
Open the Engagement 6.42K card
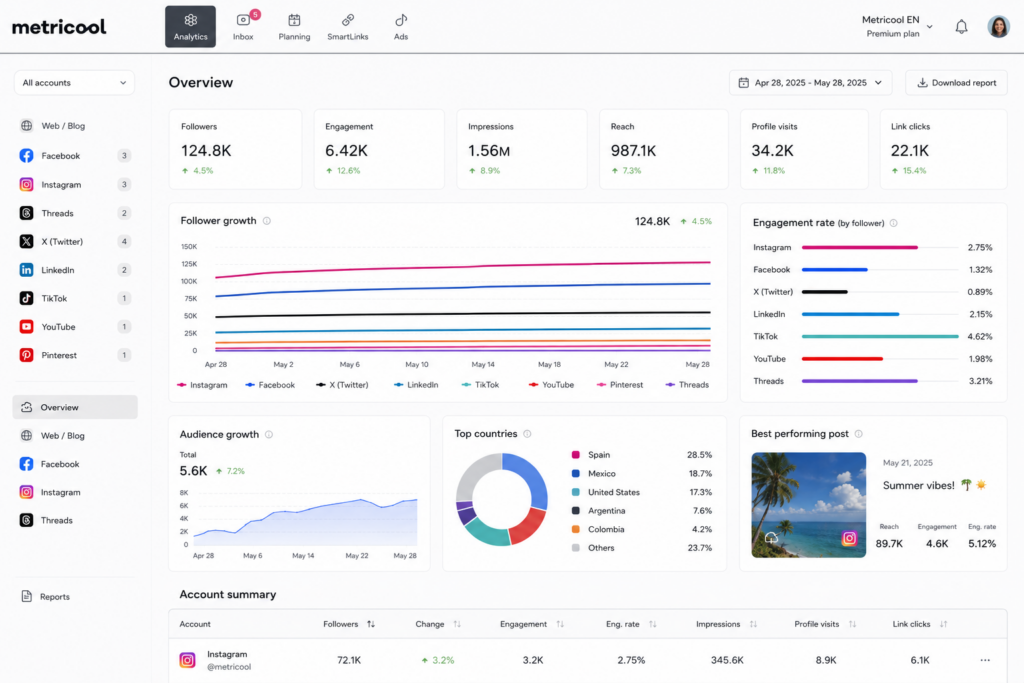(379, 150)
